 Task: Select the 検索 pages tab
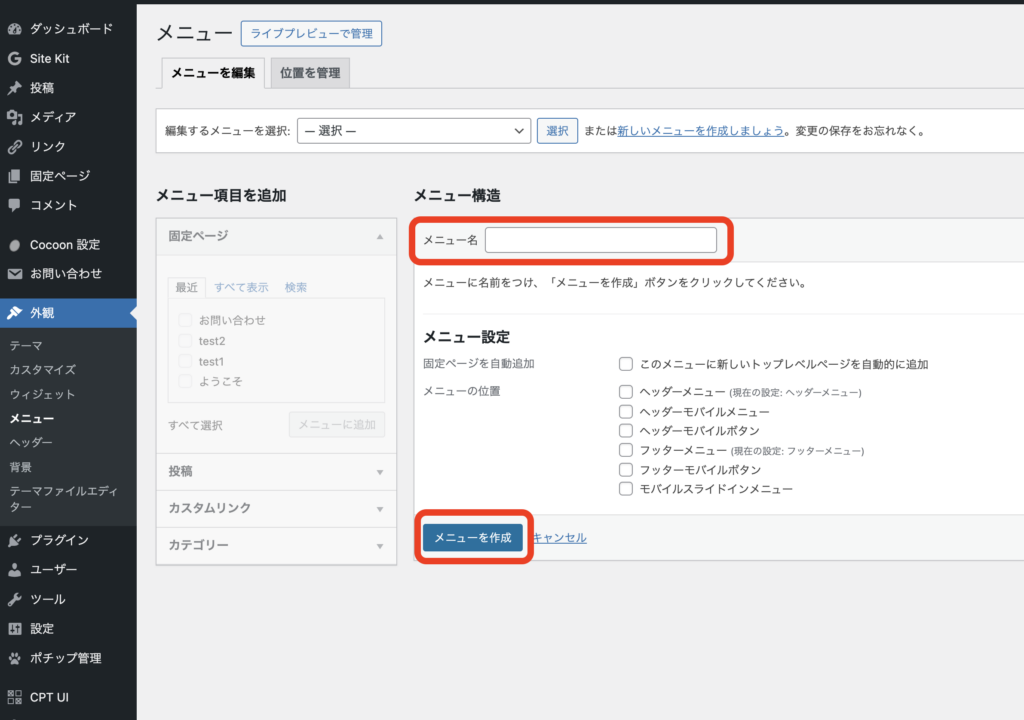[296, 287]
